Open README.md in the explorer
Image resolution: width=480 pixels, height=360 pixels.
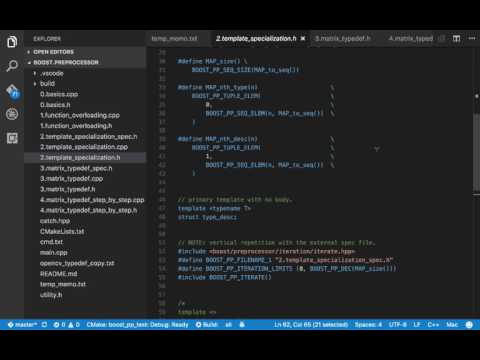pyautogui.click(x=58, y=273)
